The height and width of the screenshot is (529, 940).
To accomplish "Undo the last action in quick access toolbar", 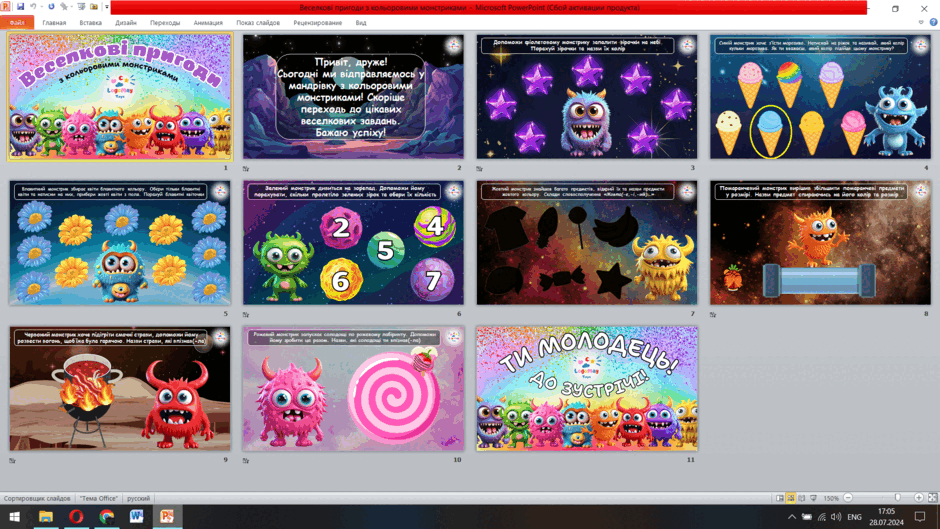I will click(x=34, y=7).
